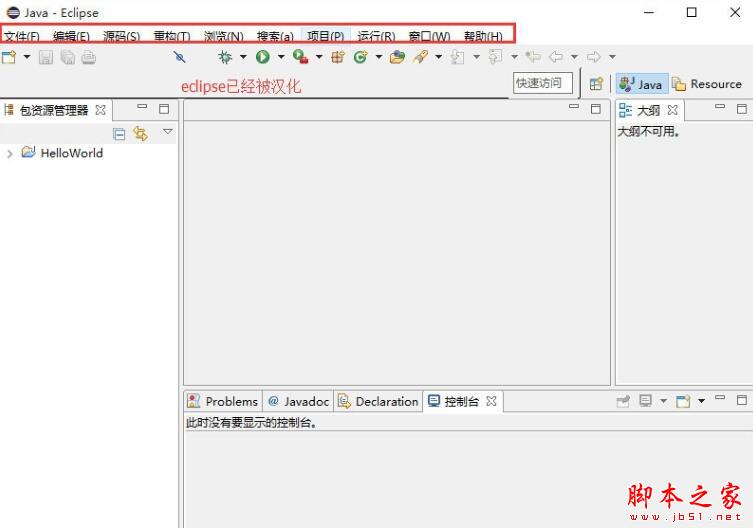Switch to the Javadoc tab
Viewport: 753px width, 528px height.
click(x=298, y=401)
